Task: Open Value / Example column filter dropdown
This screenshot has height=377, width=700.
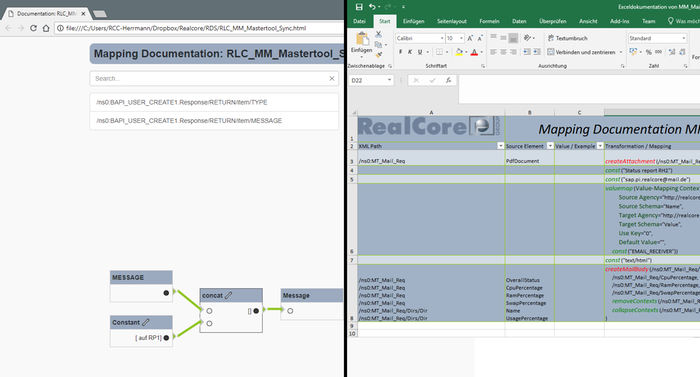Action: pos(600,146)
